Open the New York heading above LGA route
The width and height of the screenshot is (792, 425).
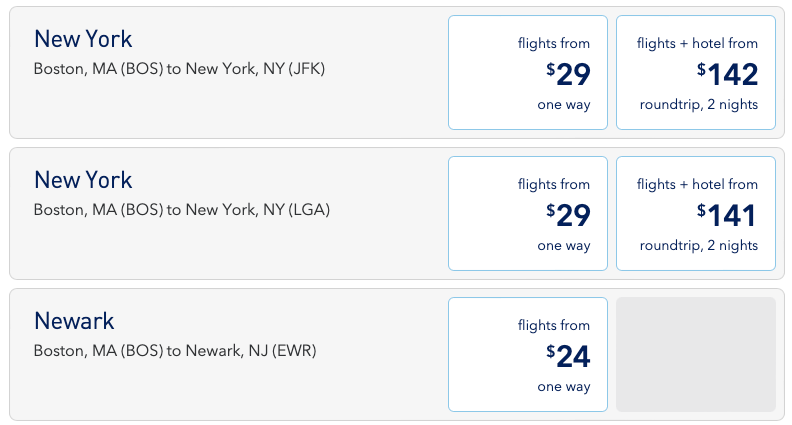(83, 180)
